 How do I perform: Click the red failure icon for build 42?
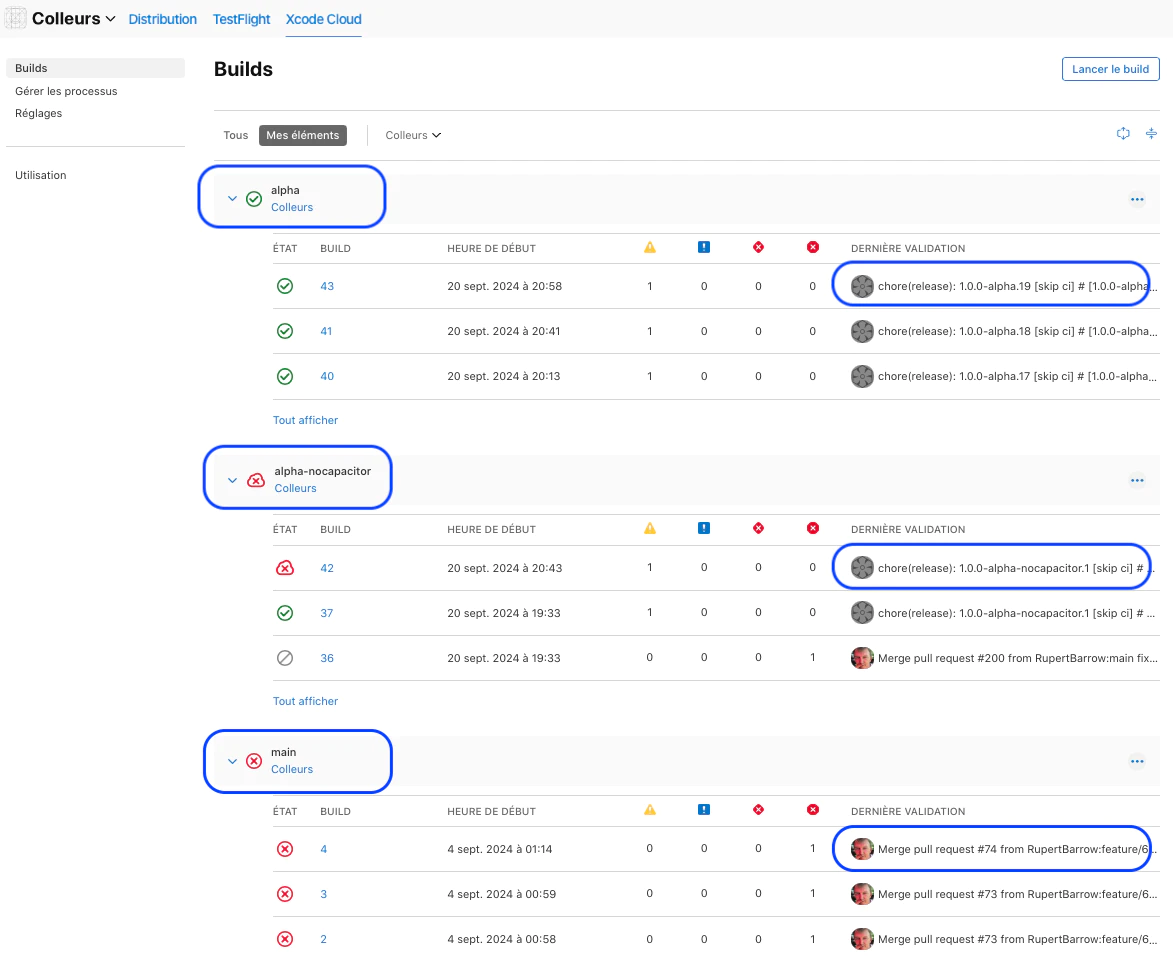click(x=285, y=567)
